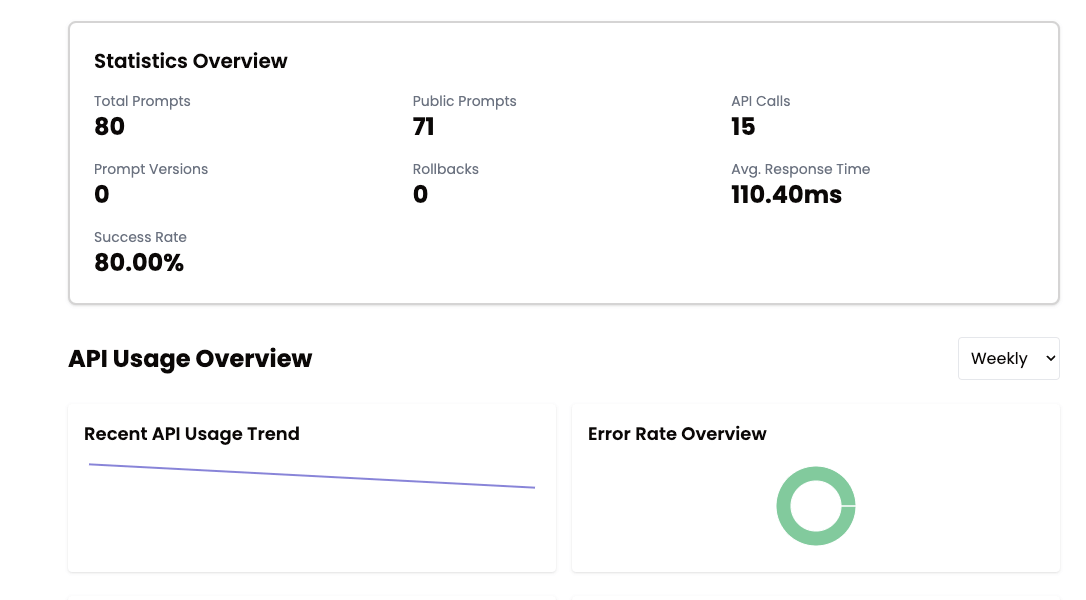Click the Total Prompts value of 80
1086x600 pixels.
[x=109, y=126]
